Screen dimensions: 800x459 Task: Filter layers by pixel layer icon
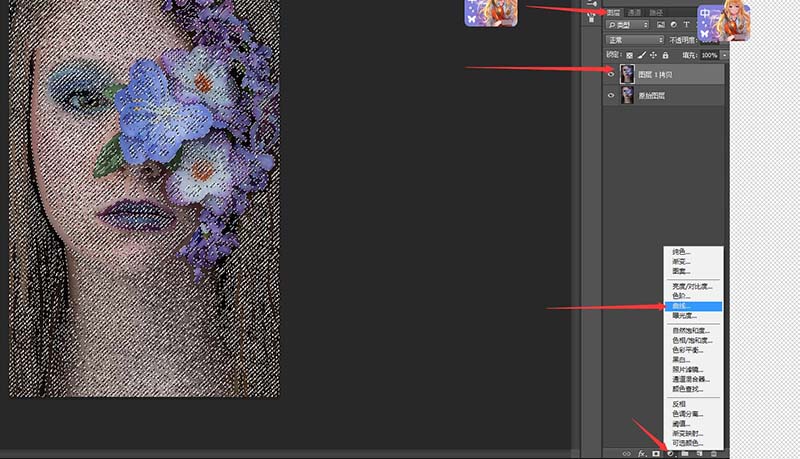(x=661, y=24)
